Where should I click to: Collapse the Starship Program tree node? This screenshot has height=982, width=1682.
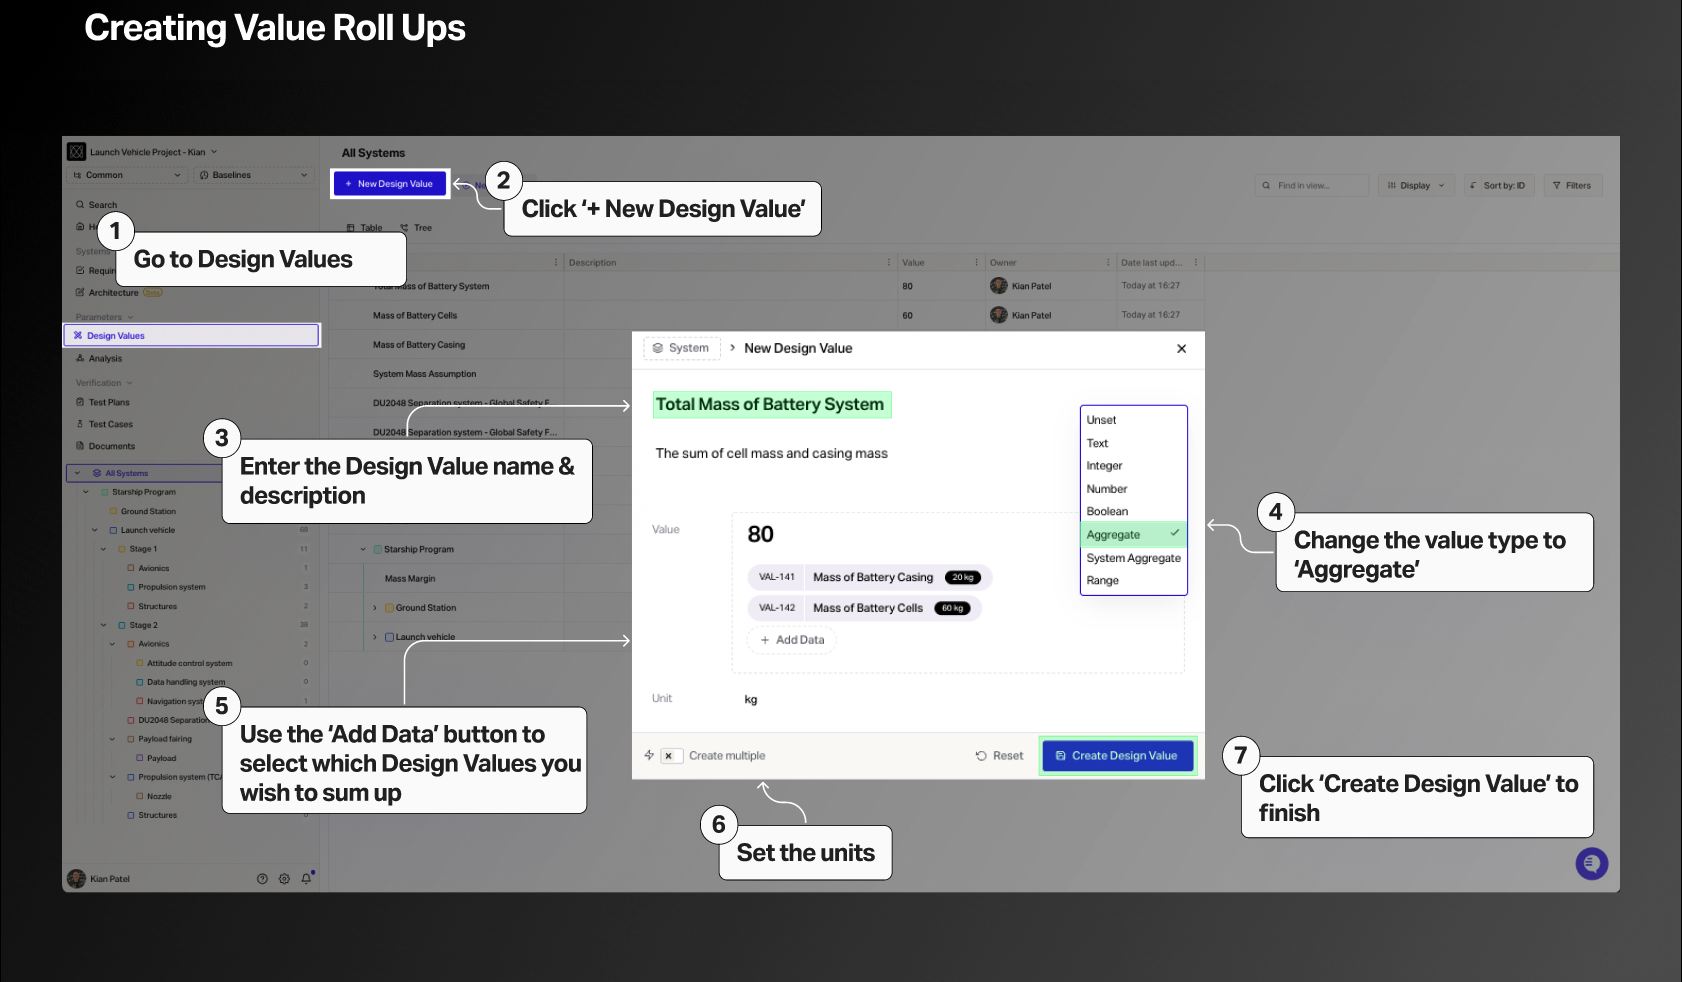(x=86, y=492)
